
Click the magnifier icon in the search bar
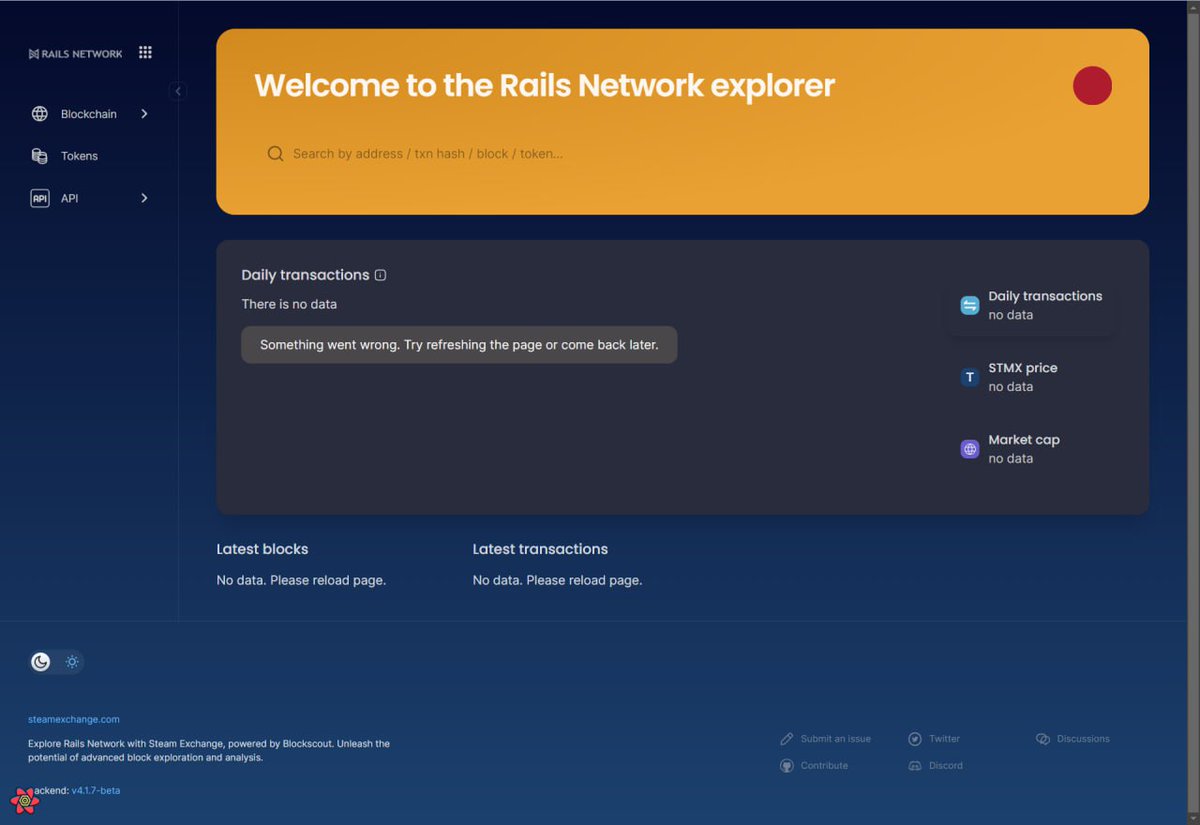coord(275,154)
